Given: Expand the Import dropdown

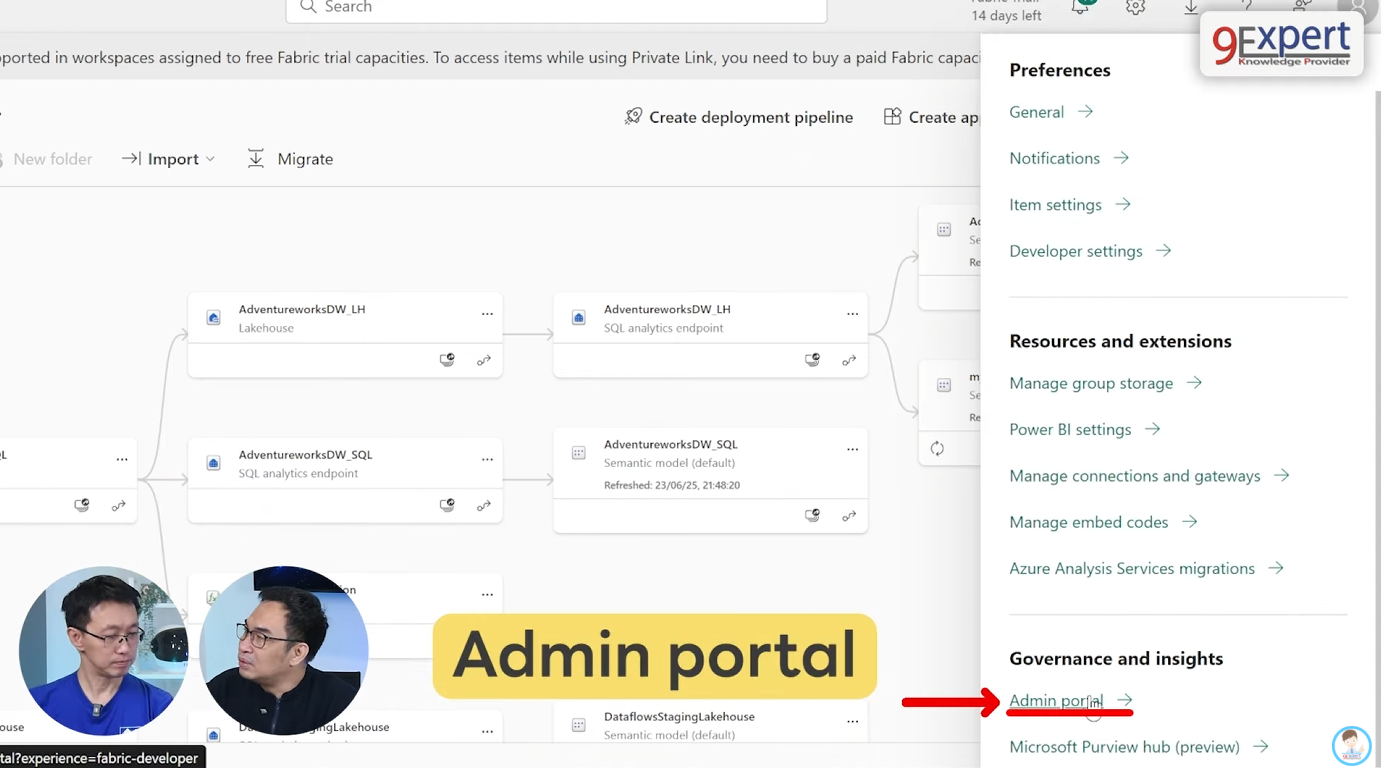Looking at the screenshot, I should (211, 158).
